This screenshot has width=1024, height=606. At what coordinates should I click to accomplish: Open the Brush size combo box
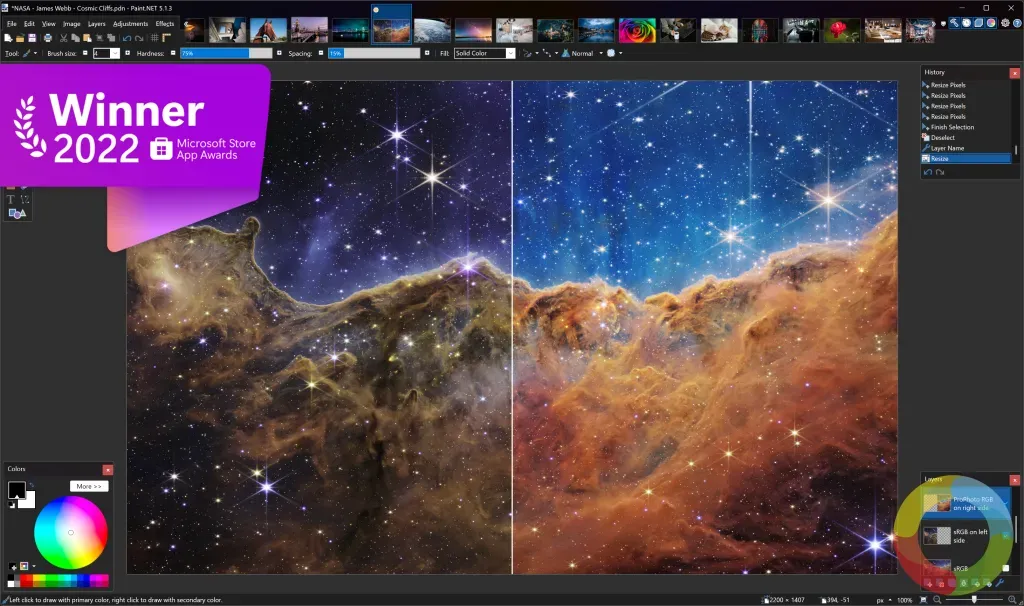pyautogui.click(x=106, y=53)
